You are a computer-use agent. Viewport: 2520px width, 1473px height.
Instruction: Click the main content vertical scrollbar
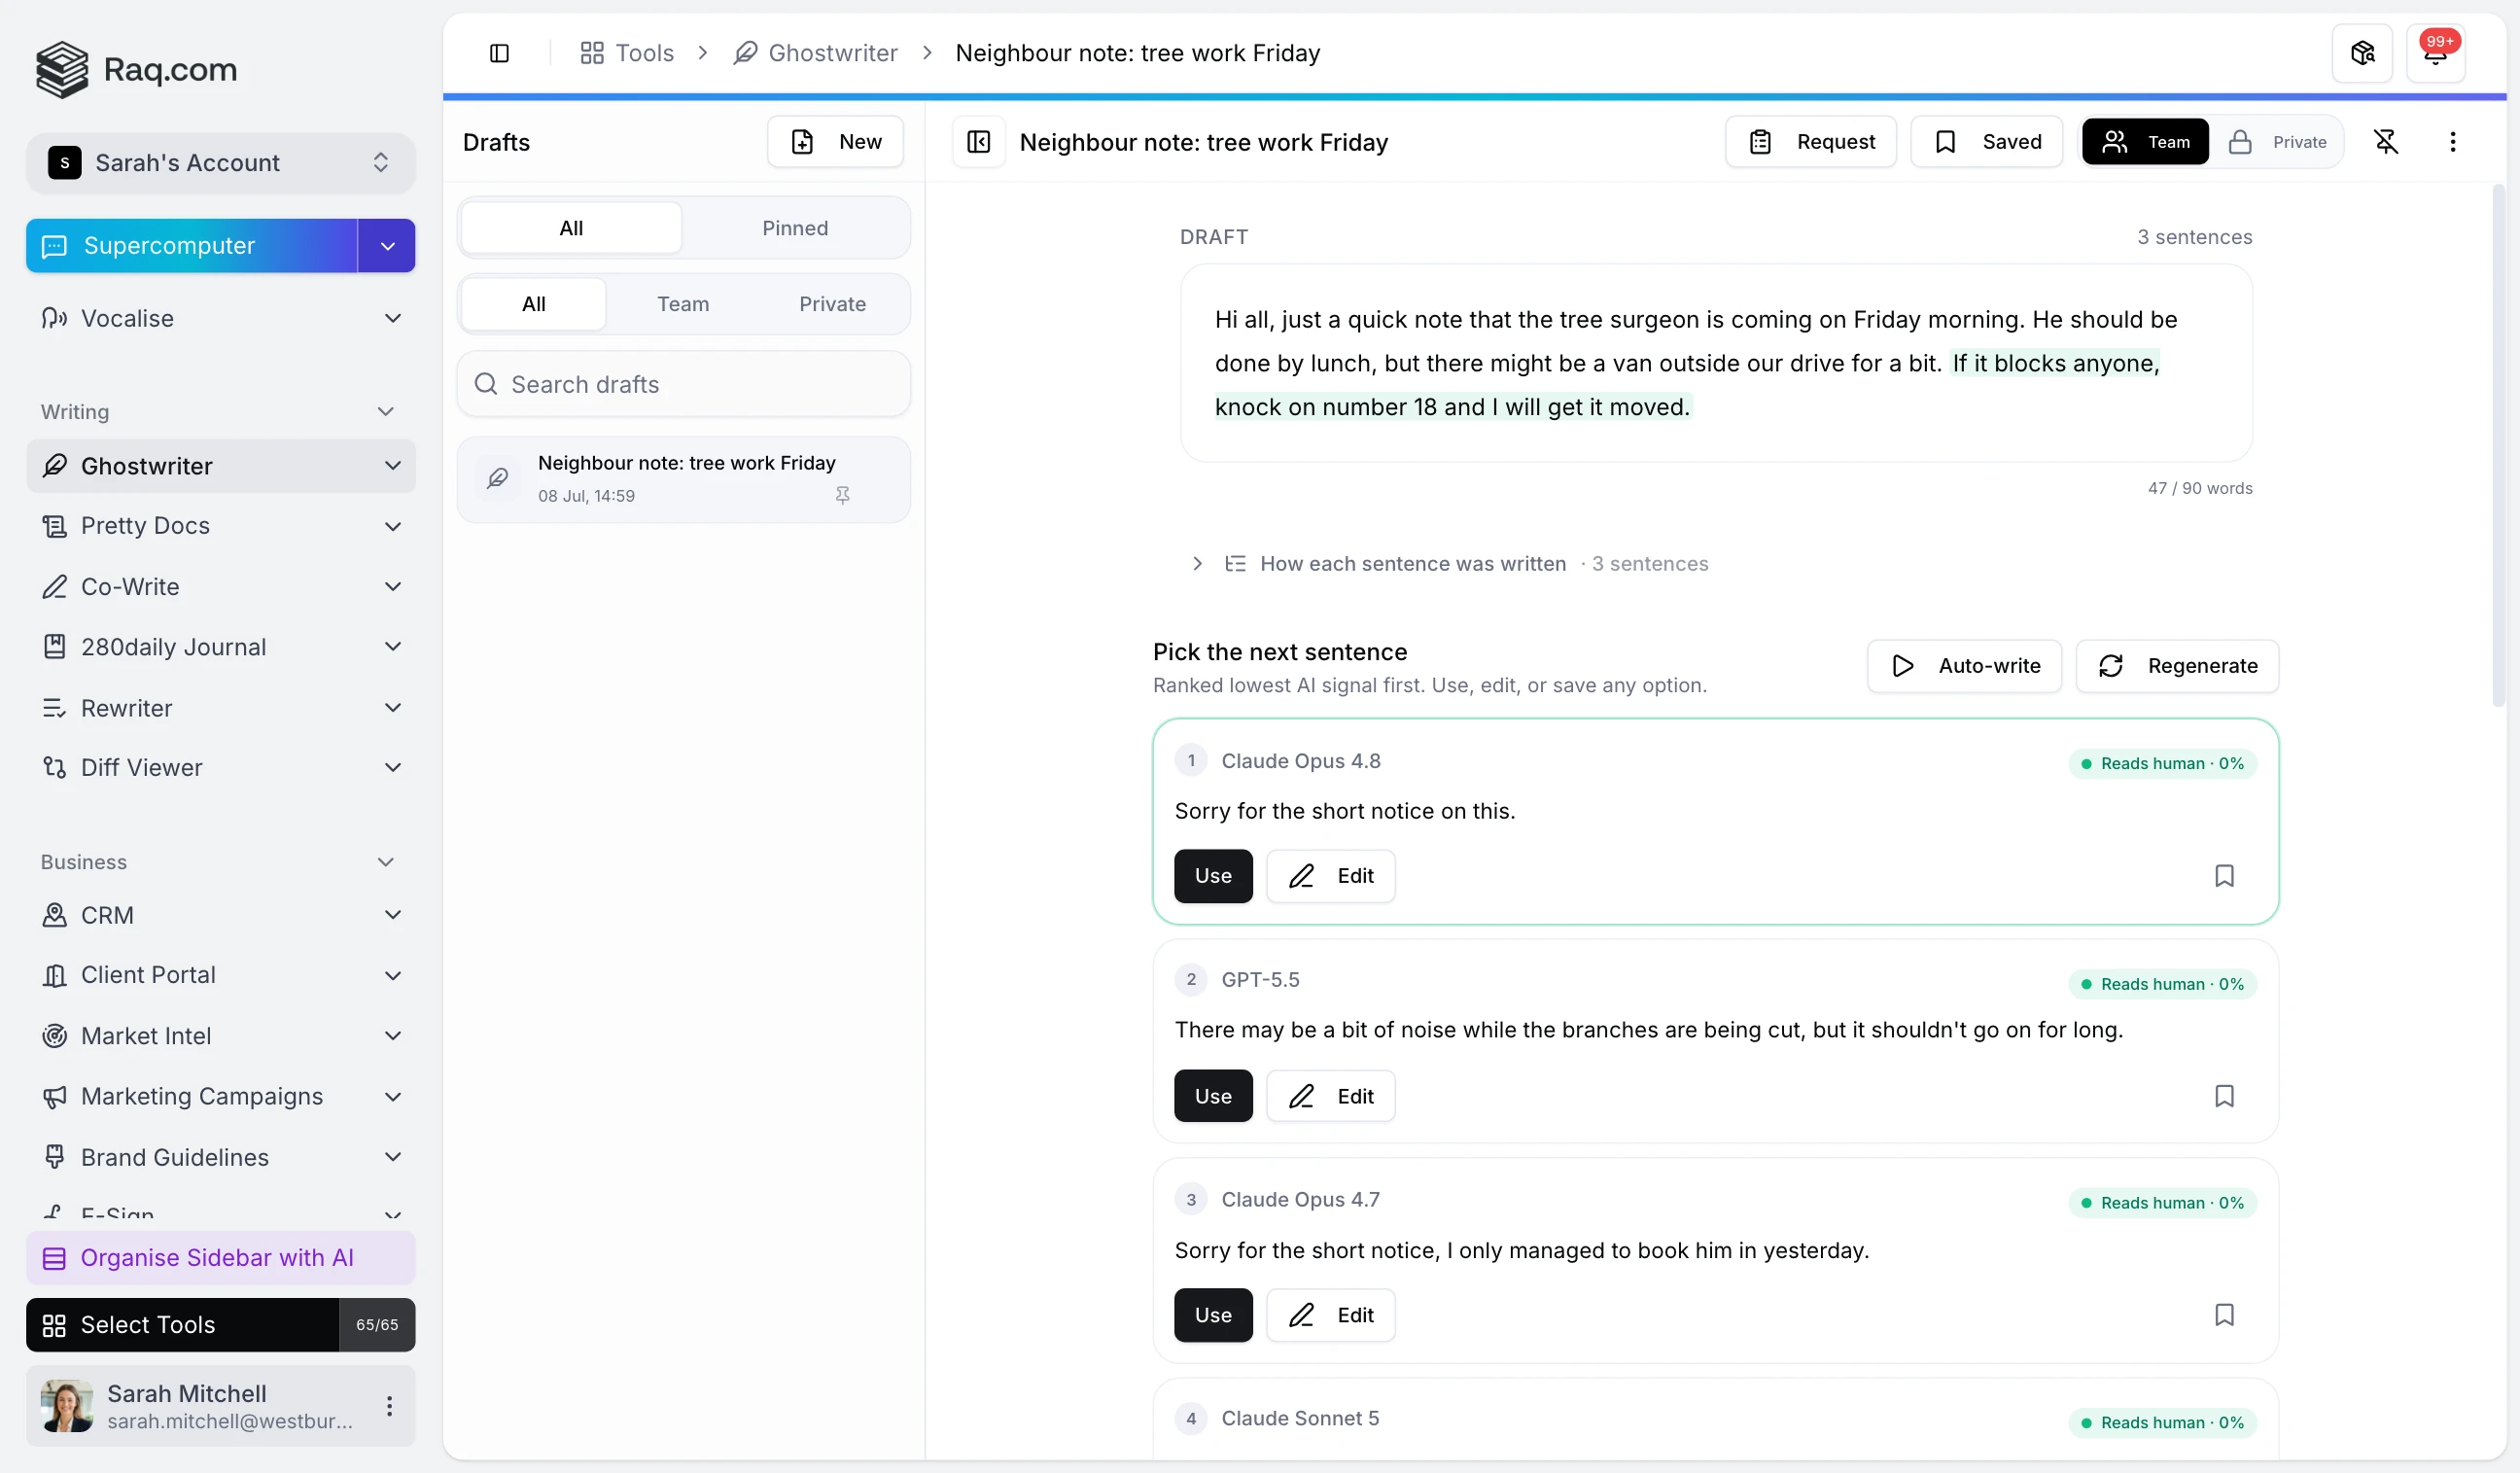pos(2498,446)
